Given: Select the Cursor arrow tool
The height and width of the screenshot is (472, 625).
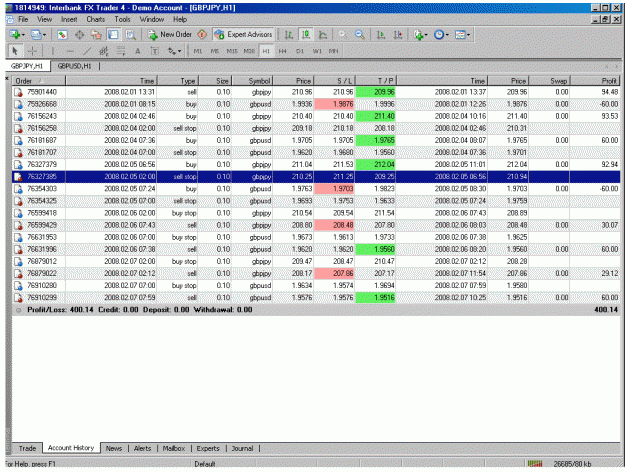Looking at the screenshot, I should click(x=15, y=51).
